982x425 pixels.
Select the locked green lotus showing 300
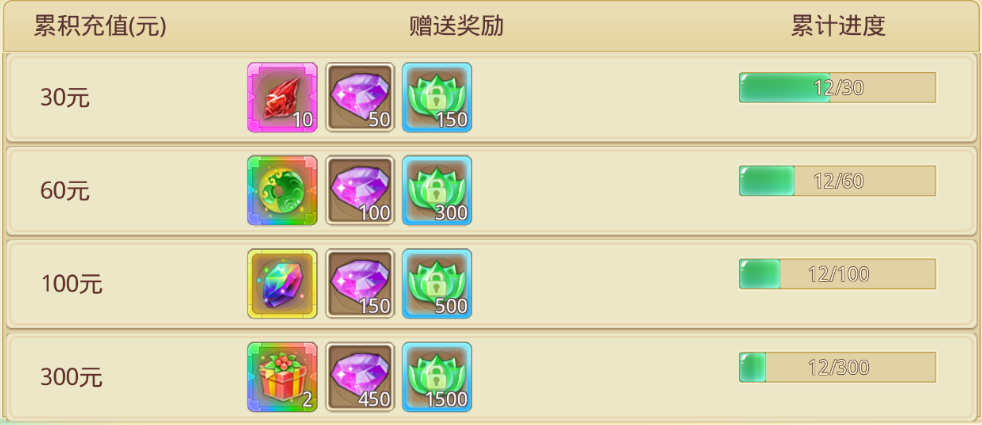point(437,190)
